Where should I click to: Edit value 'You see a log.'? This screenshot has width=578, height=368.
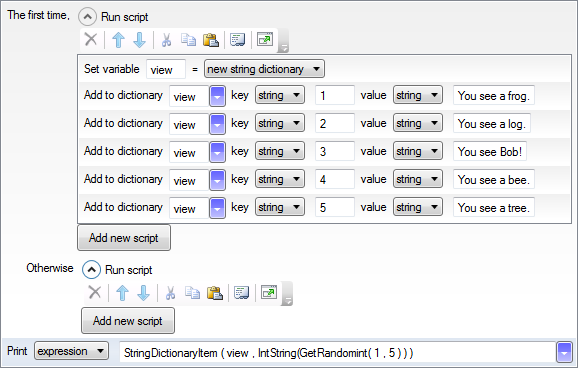(492, 124)
